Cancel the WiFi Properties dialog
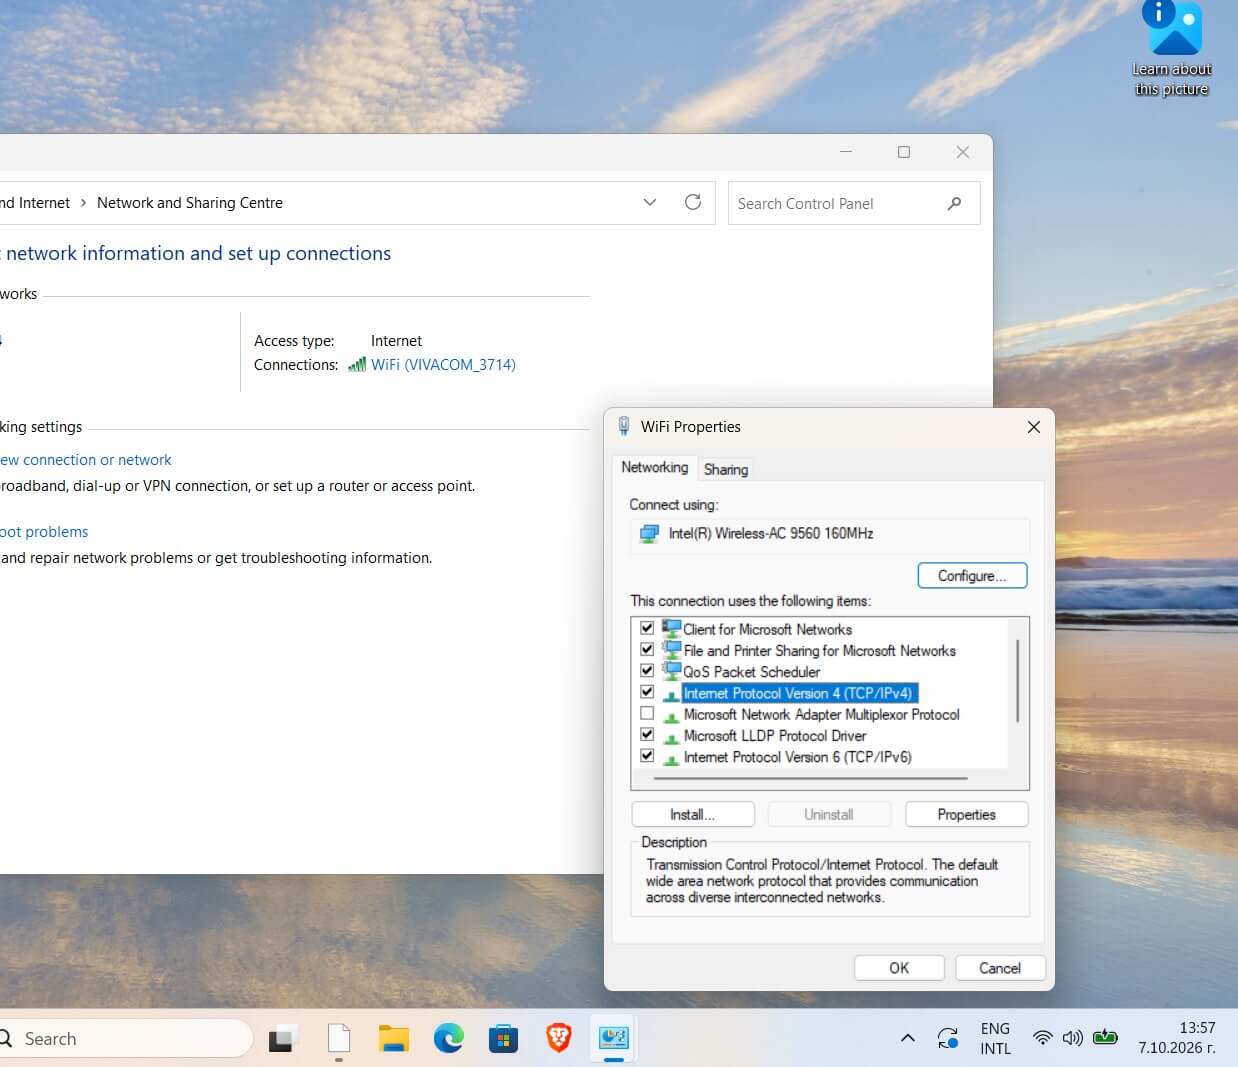 [x=1000, y=968]
